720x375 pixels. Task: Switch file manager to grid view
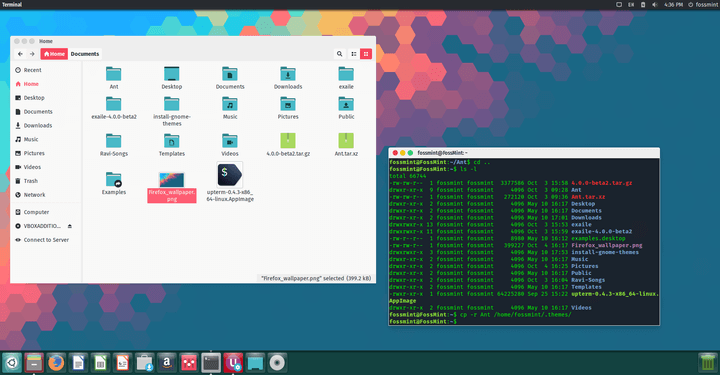pos(366,54)
